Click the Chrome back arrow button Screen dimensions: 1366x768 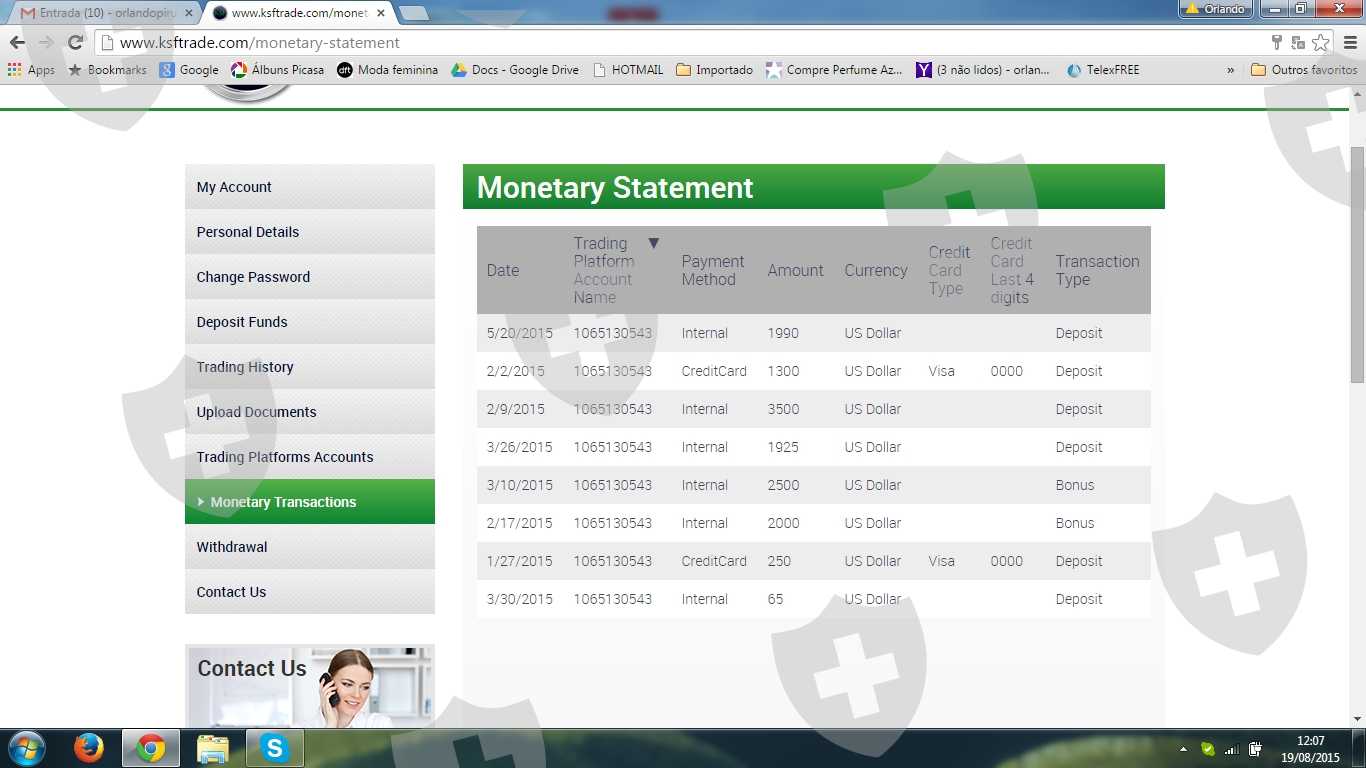pyautogui.click(x=17, y=42)
